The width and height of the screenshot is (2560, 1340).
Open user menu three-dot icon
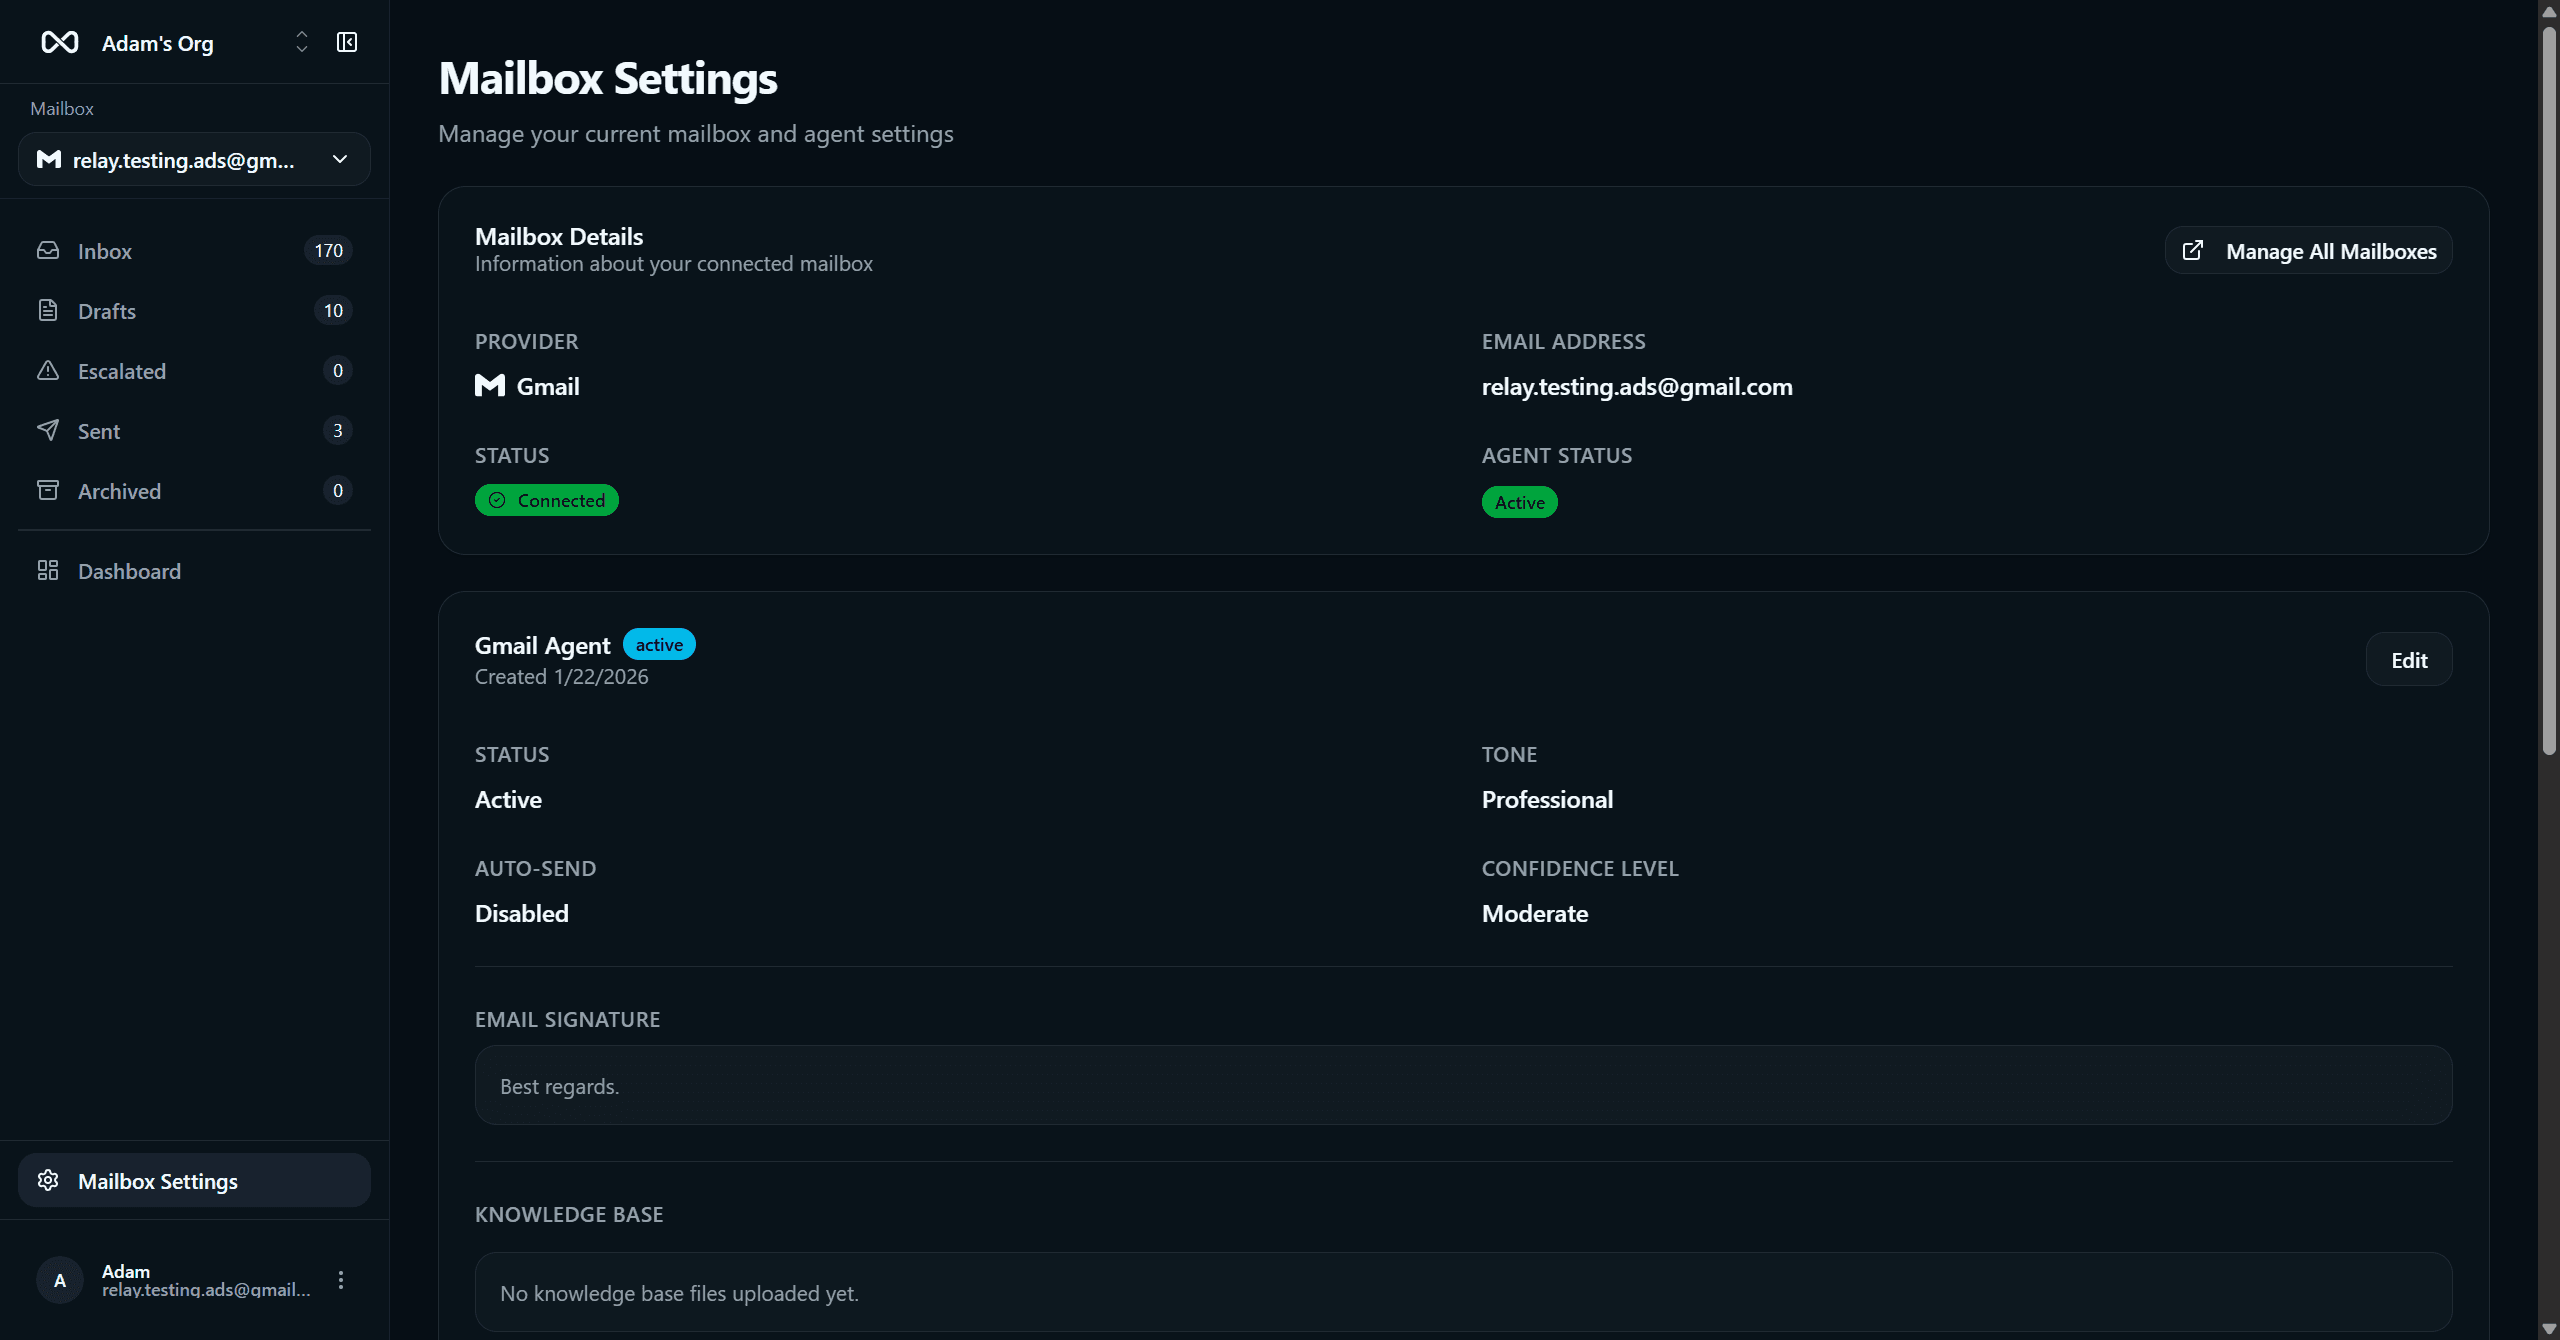pyautogui.click(x=341, y=1280)
